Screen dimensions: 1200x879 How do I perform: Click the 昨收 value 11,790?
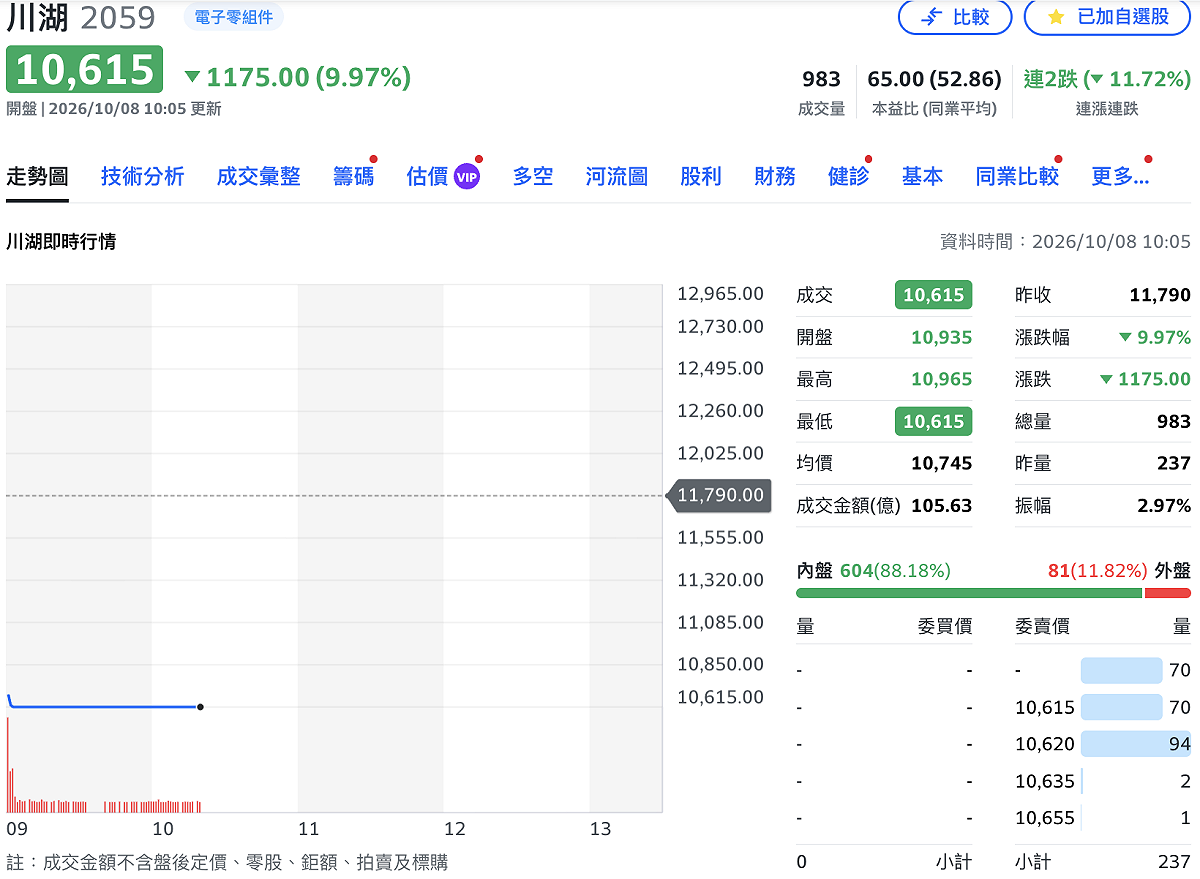coord(1160,295)
